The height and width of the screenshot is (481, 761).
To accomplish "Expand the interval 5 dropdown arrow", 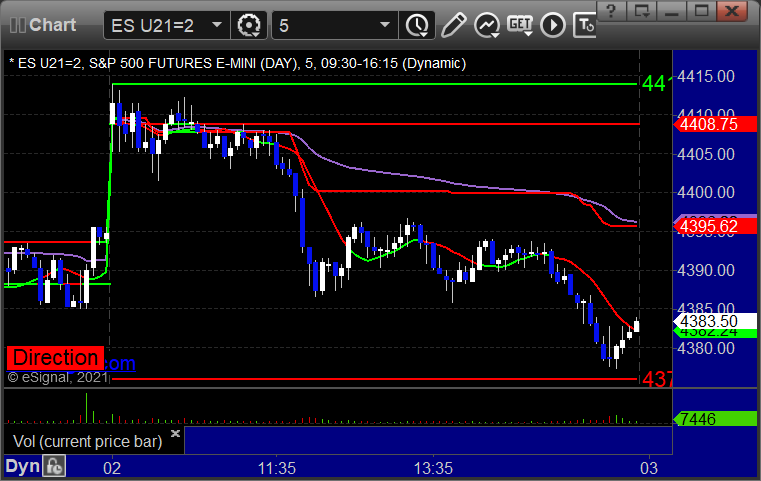I will pos(385,25).
